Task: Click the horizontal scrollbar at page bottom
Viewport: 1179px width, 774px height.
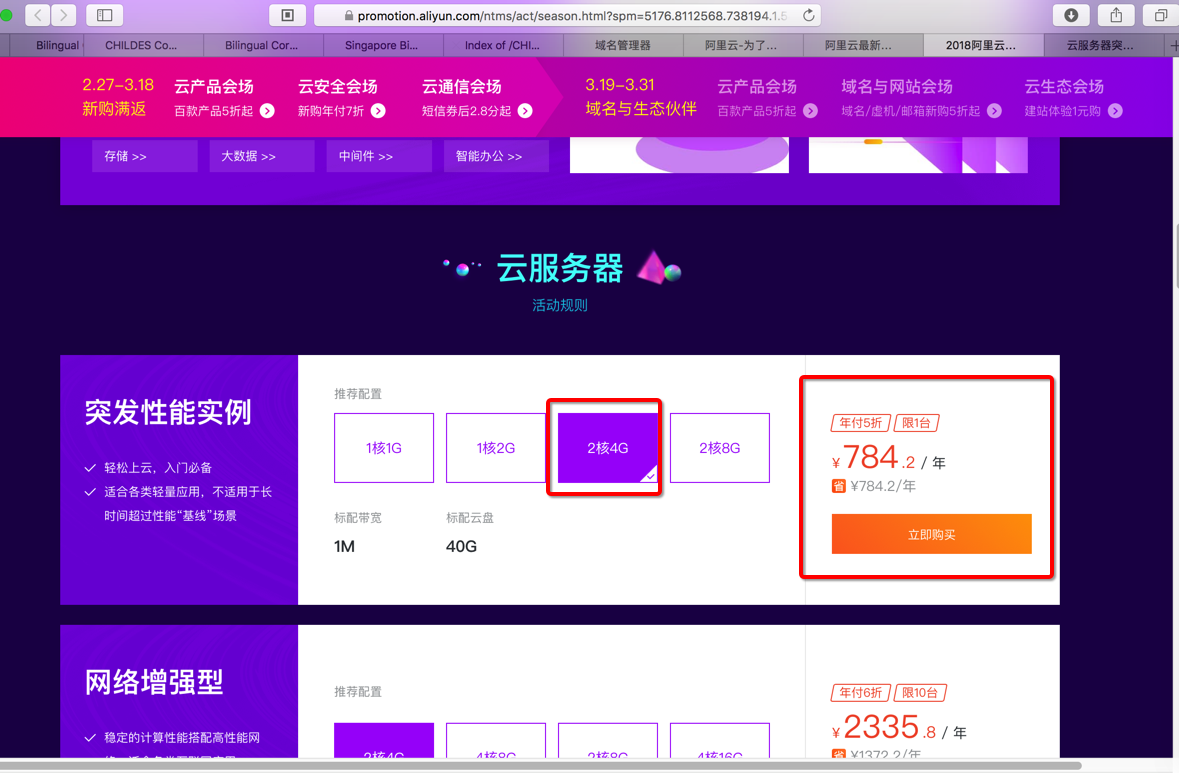Action: [541, 766]
